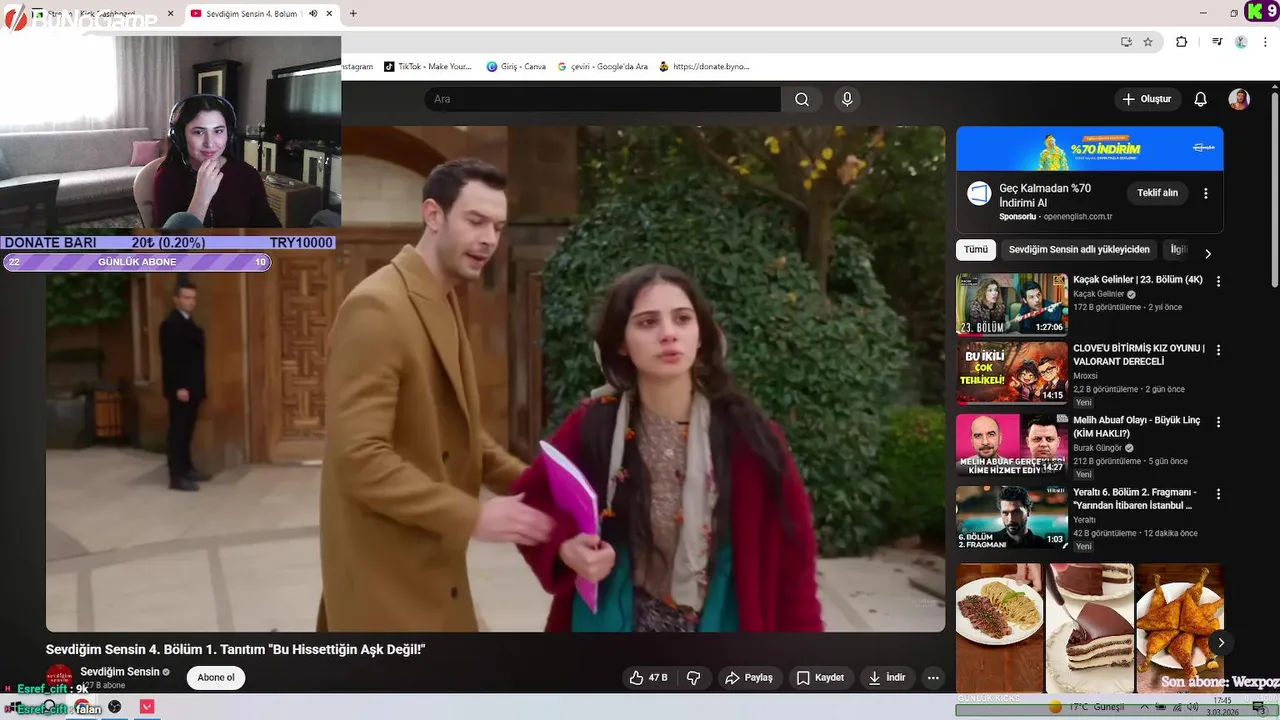Viewport: 1280px width, 720px height.
Task: Close the Sevdiğim Sensin browser tab
Action: tap(329, 14)
